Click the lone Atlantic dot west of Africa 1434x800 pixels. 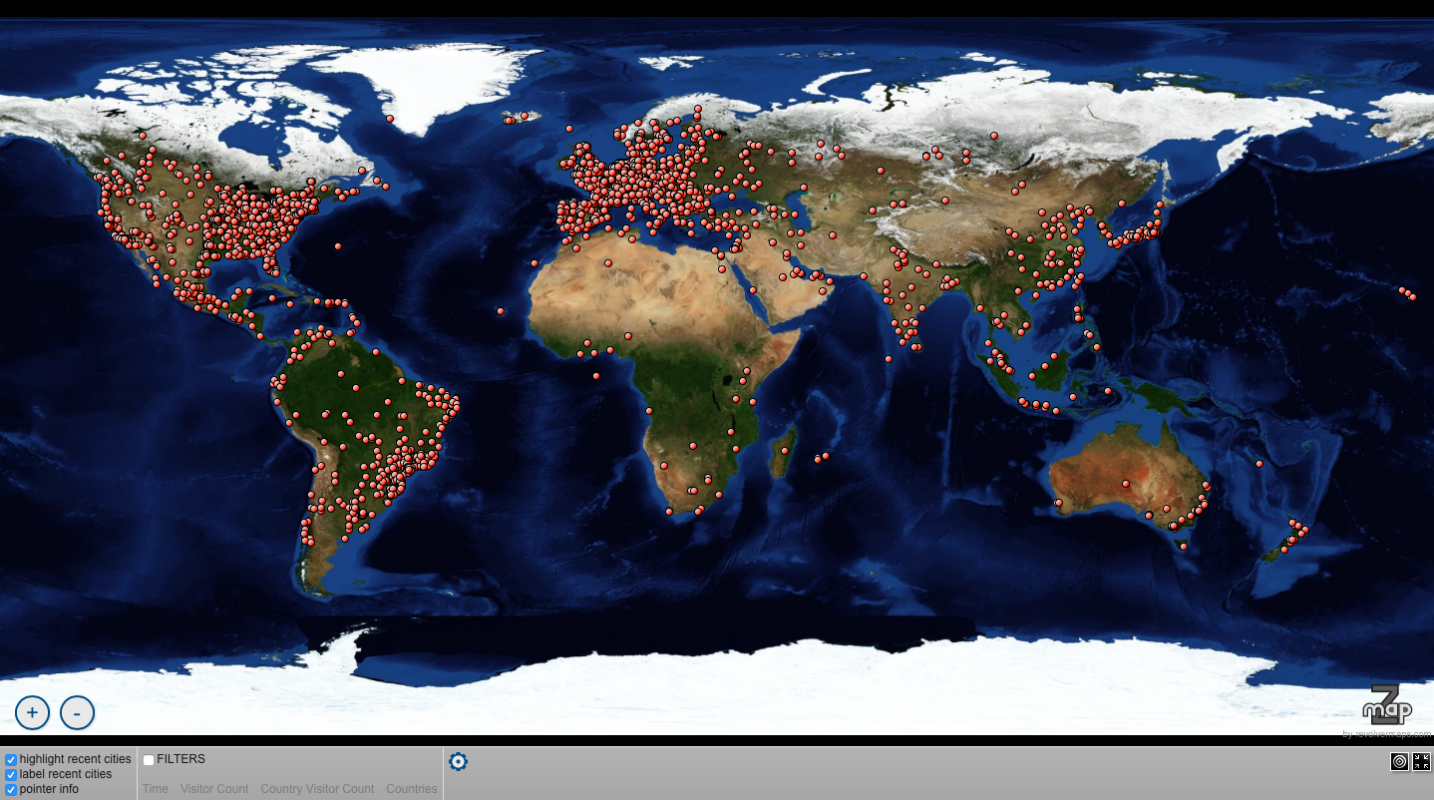pyautogui.click(x=500, y=311)
